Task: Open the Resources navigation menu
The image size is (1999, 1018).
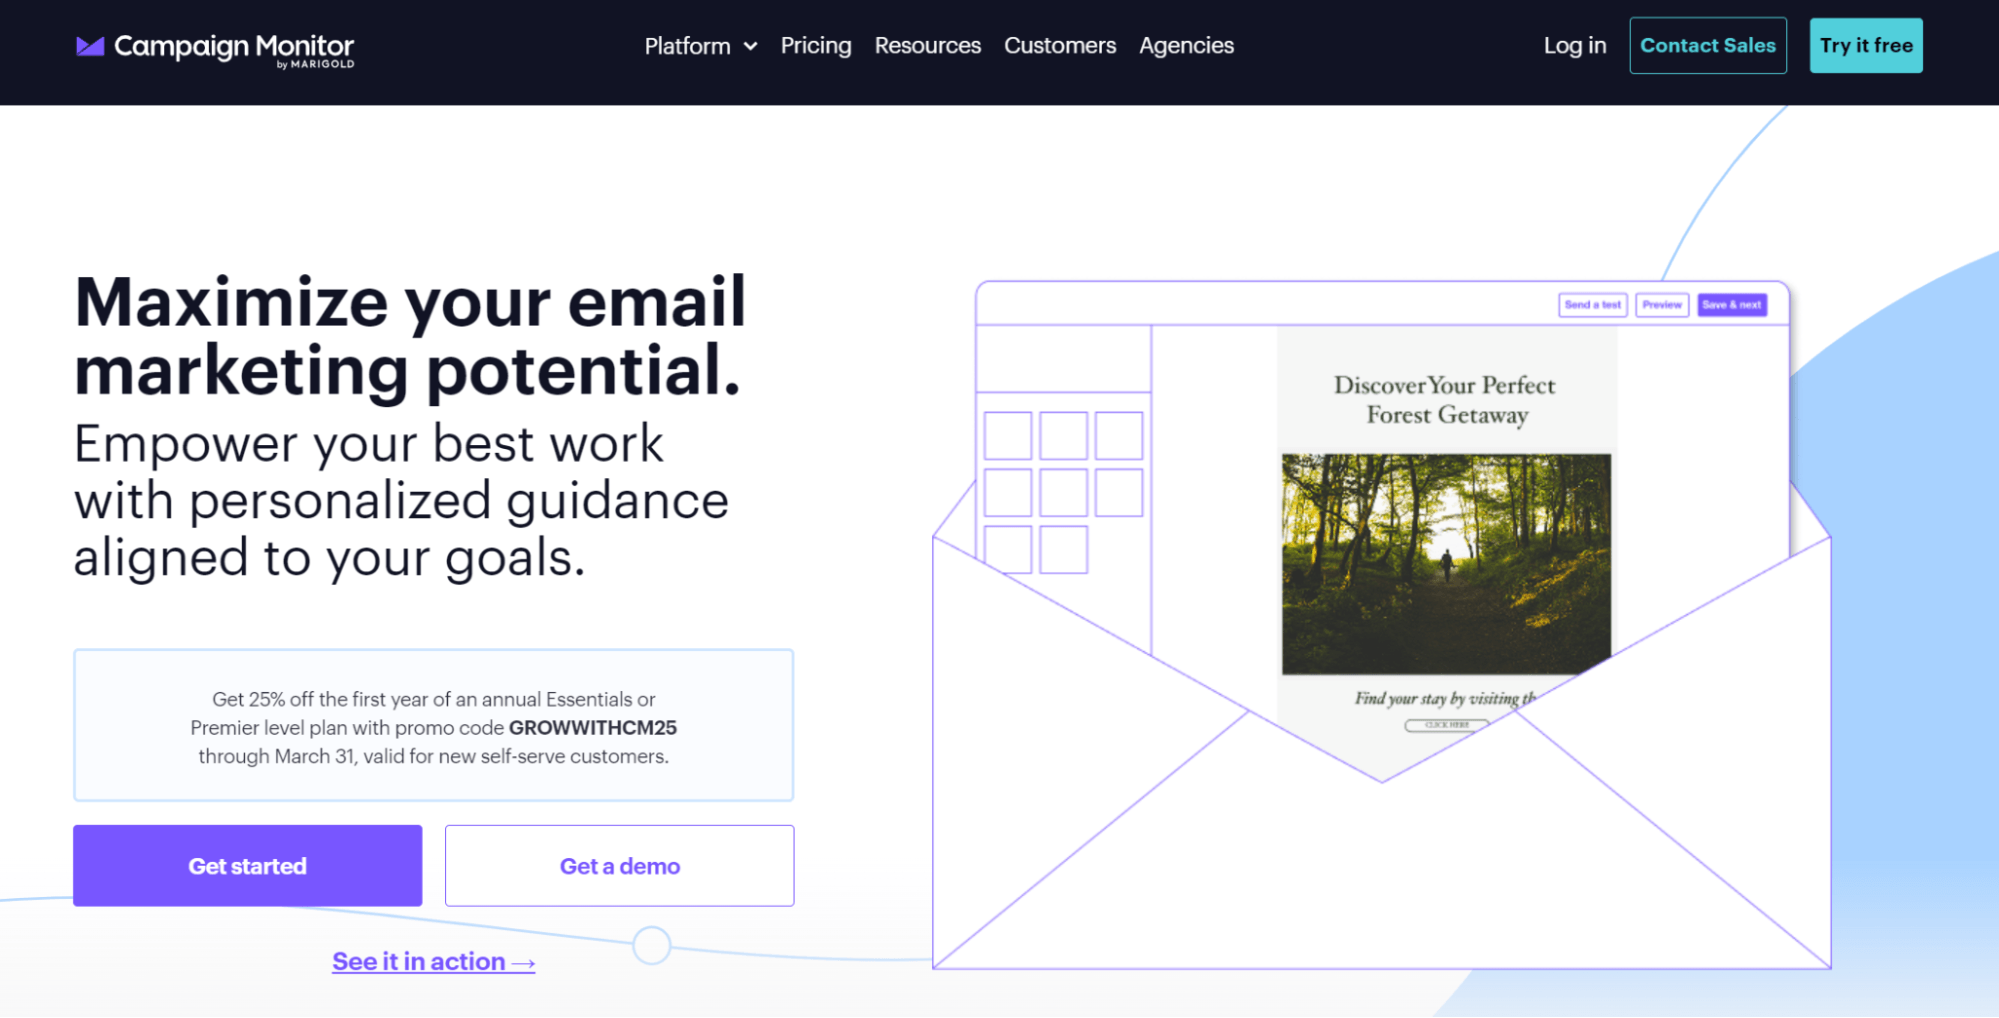Action: (927, 45)
